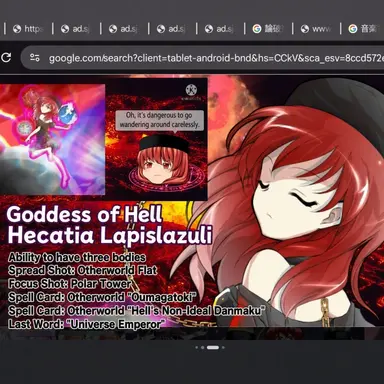Click 'Spread Shot: Otherworld Flat' line
The width and height of the screenshot is (384, 384).
coord(83,270)
